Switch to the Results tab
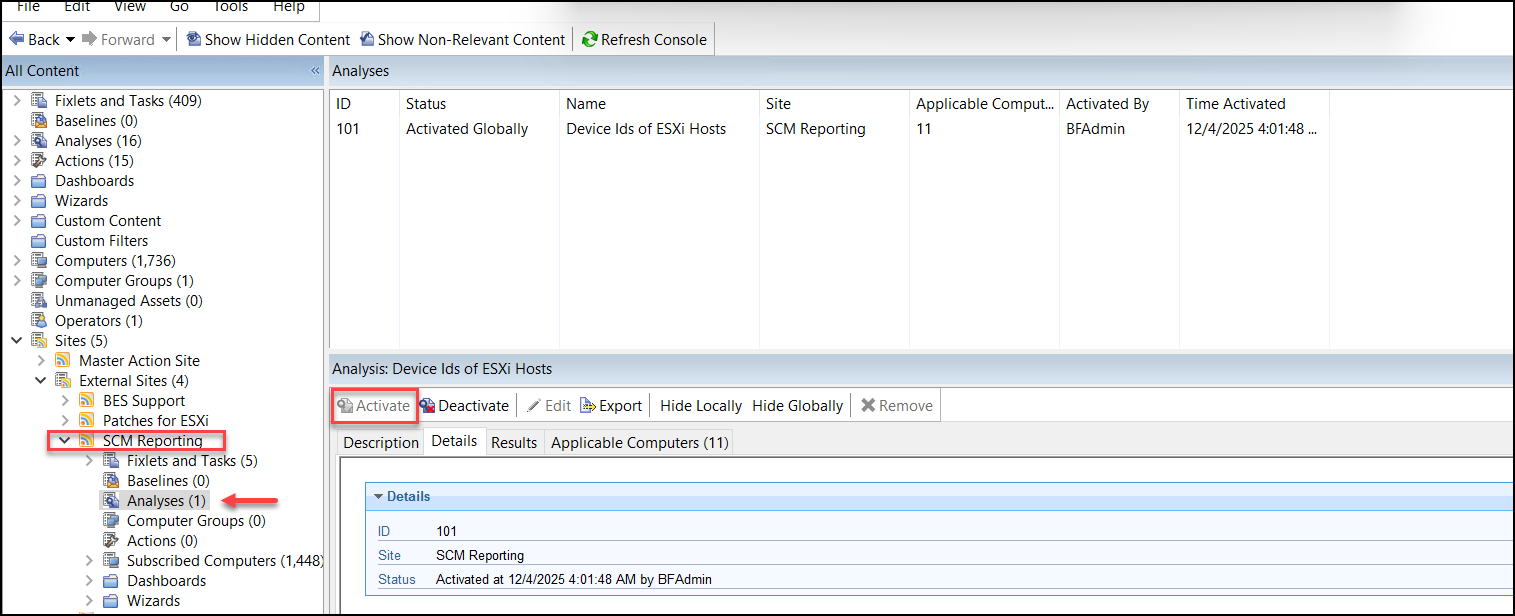Viewport: 1515px width, 616px height. (x=514, y=443)
